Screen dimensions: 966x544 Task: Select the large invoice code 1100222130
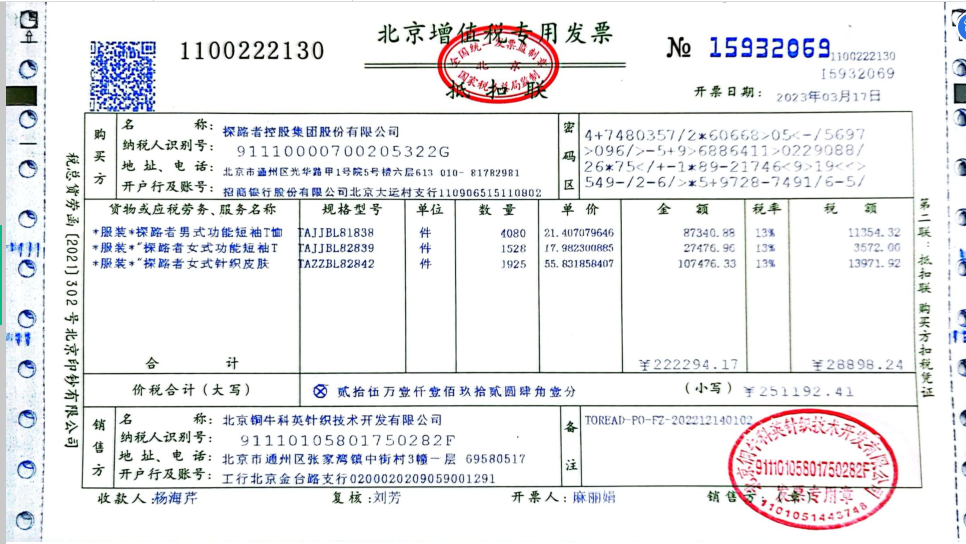point(252,51)
